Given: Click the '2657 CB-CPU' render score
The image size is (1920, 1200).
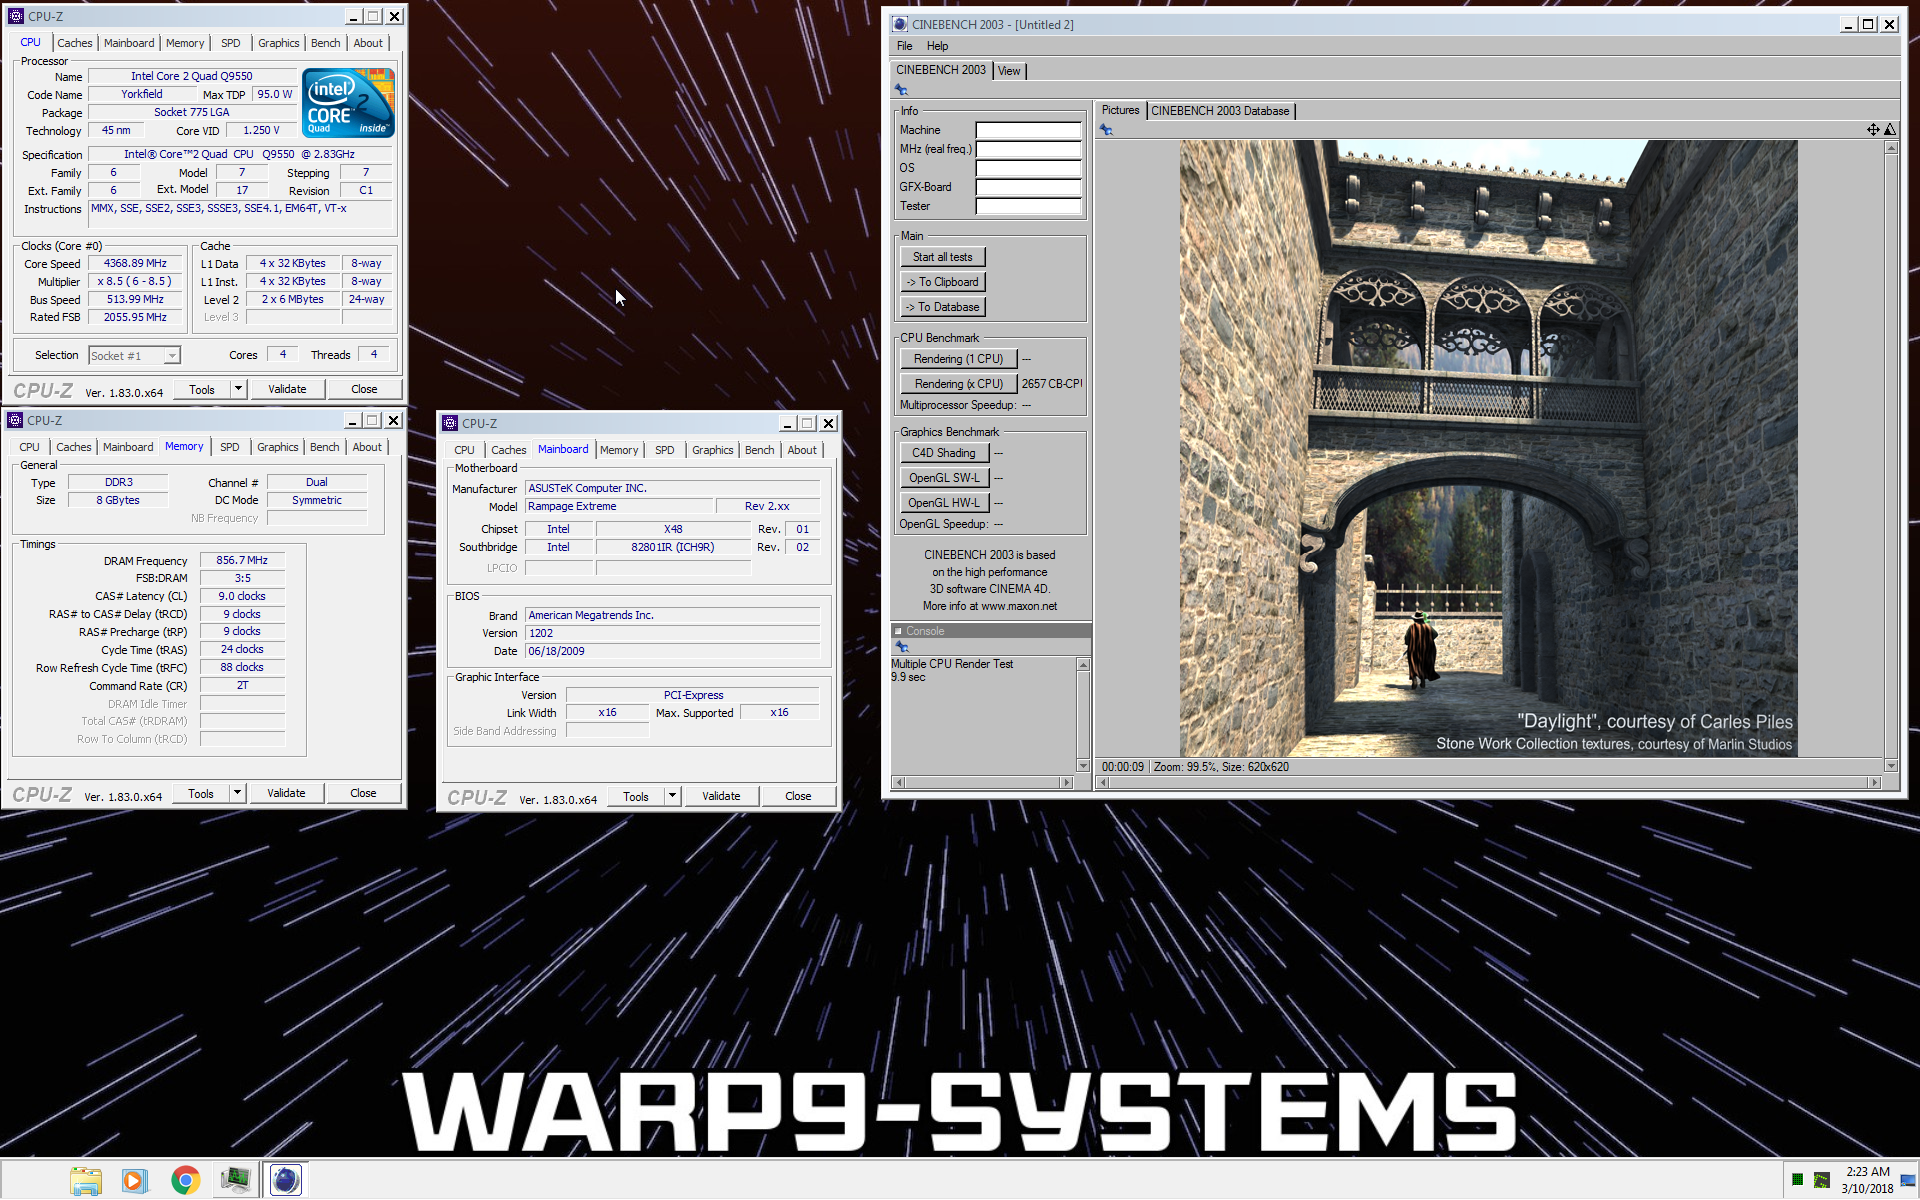Looking at the screenshot, I should click(1052, 384).
